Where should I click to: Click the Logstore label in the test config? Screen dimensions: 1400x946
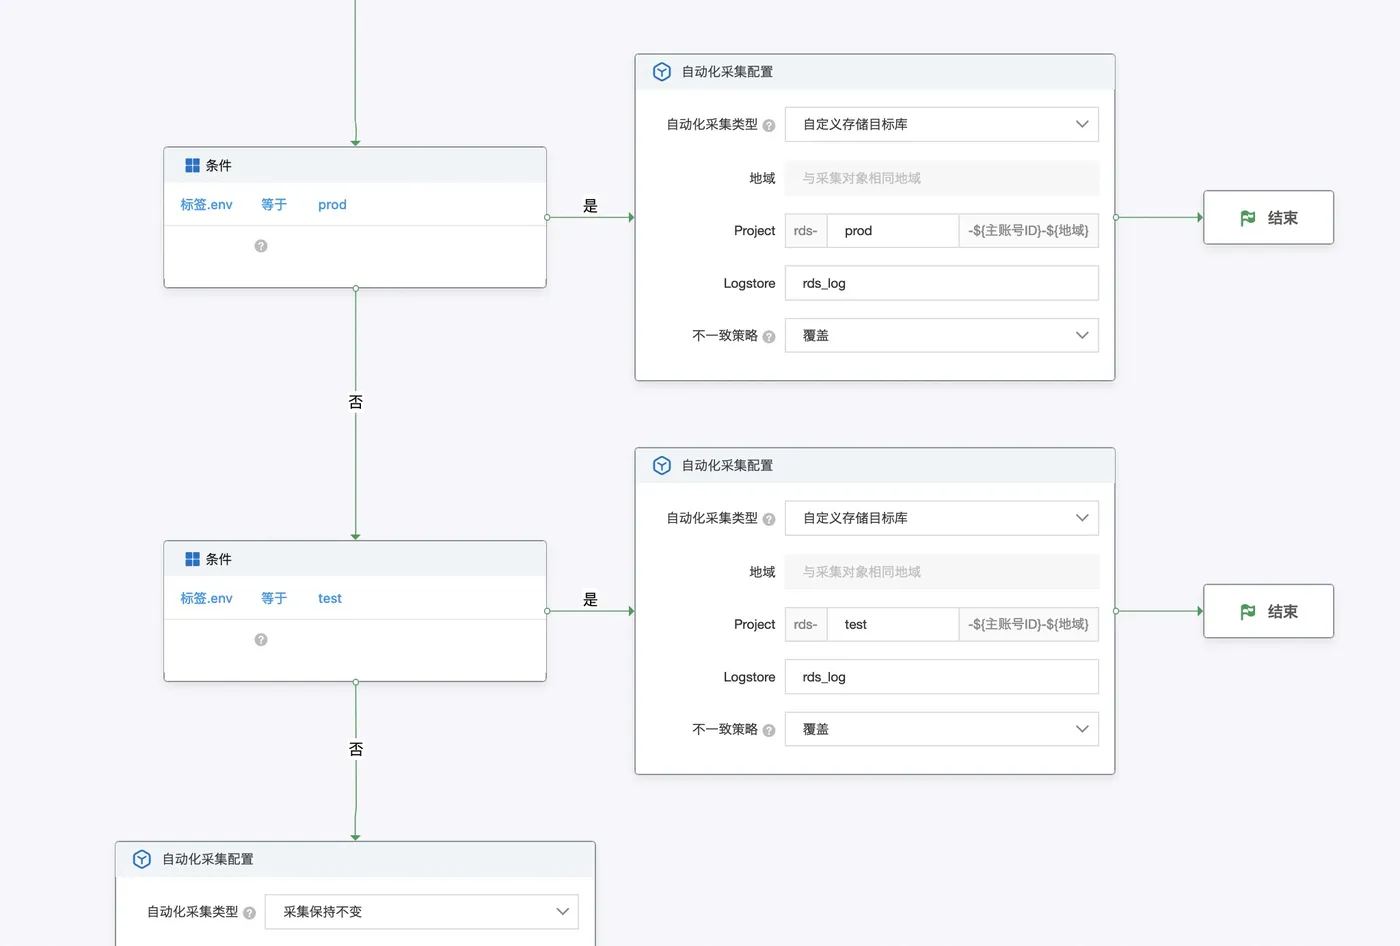tap(749, 678)
